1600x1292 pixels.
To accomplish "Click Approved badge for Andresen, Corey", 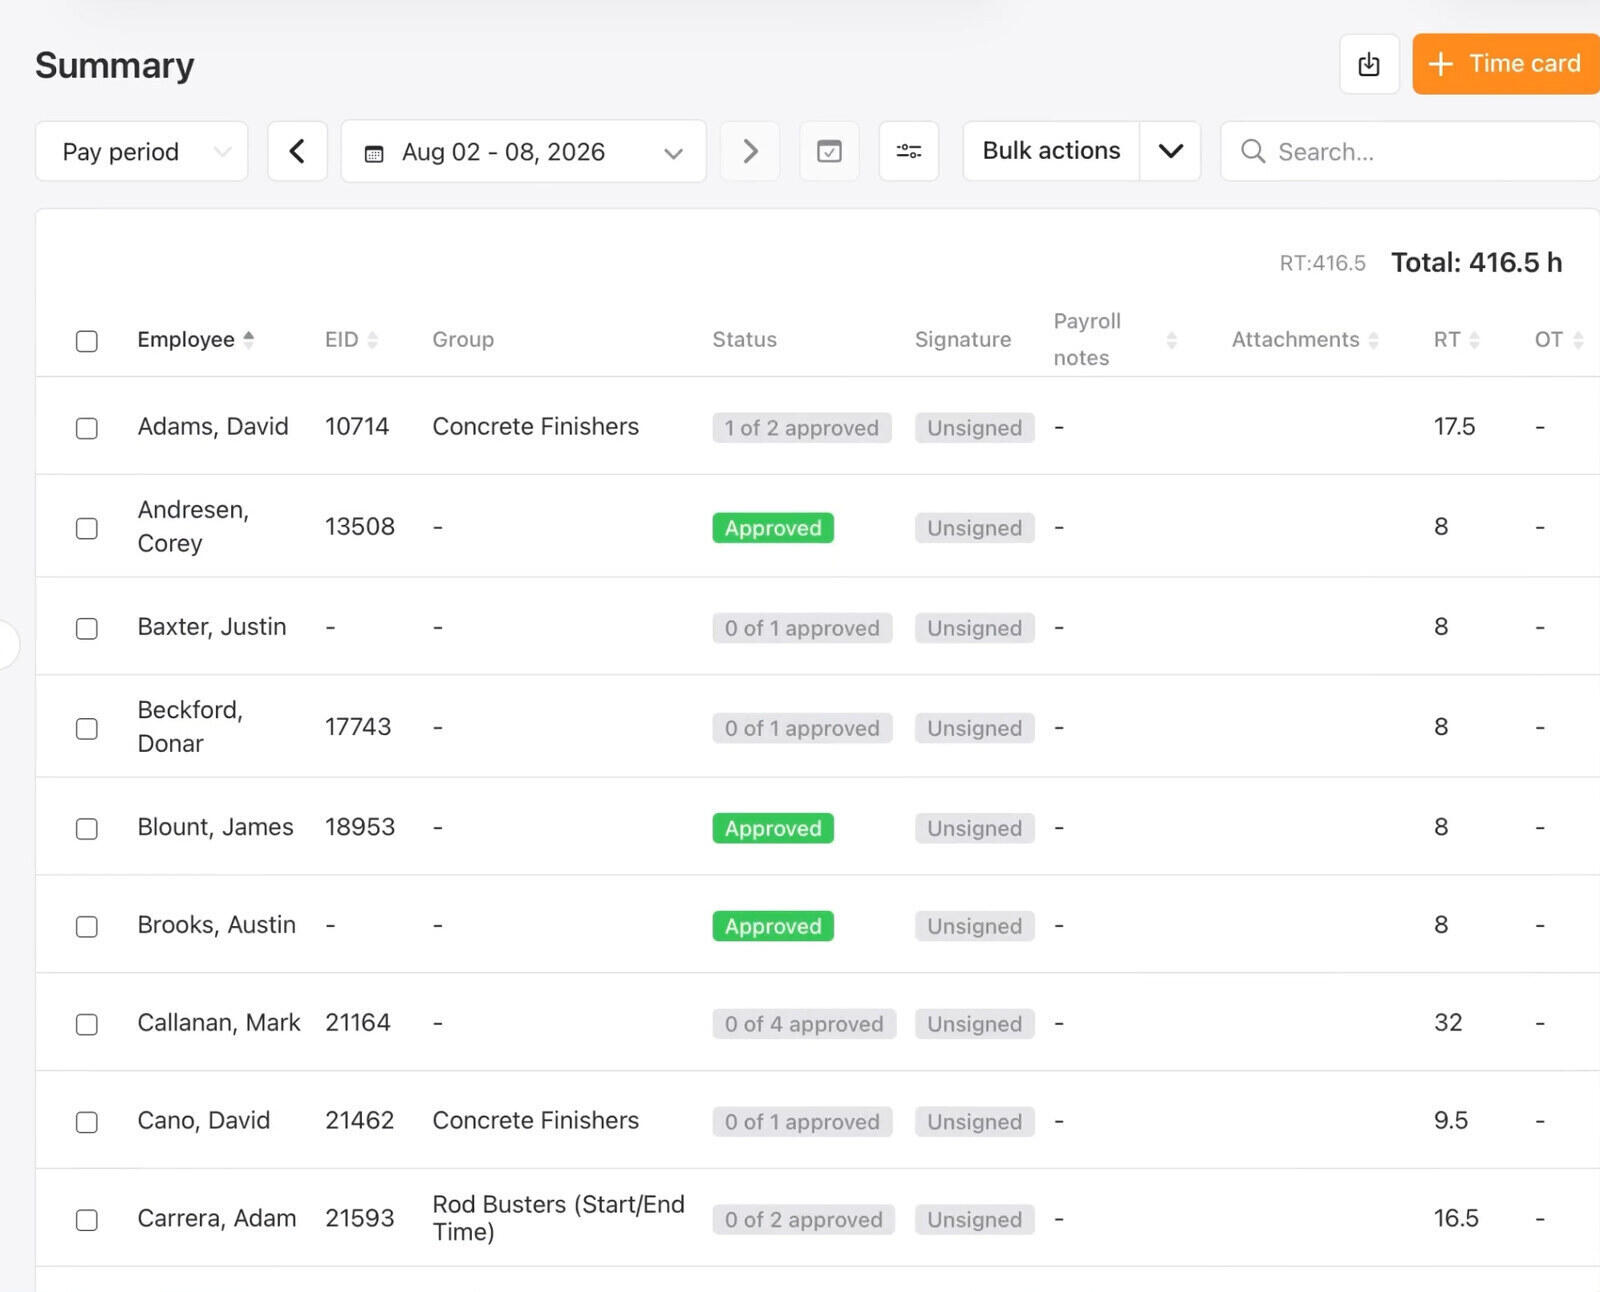I will coord(773,528).
